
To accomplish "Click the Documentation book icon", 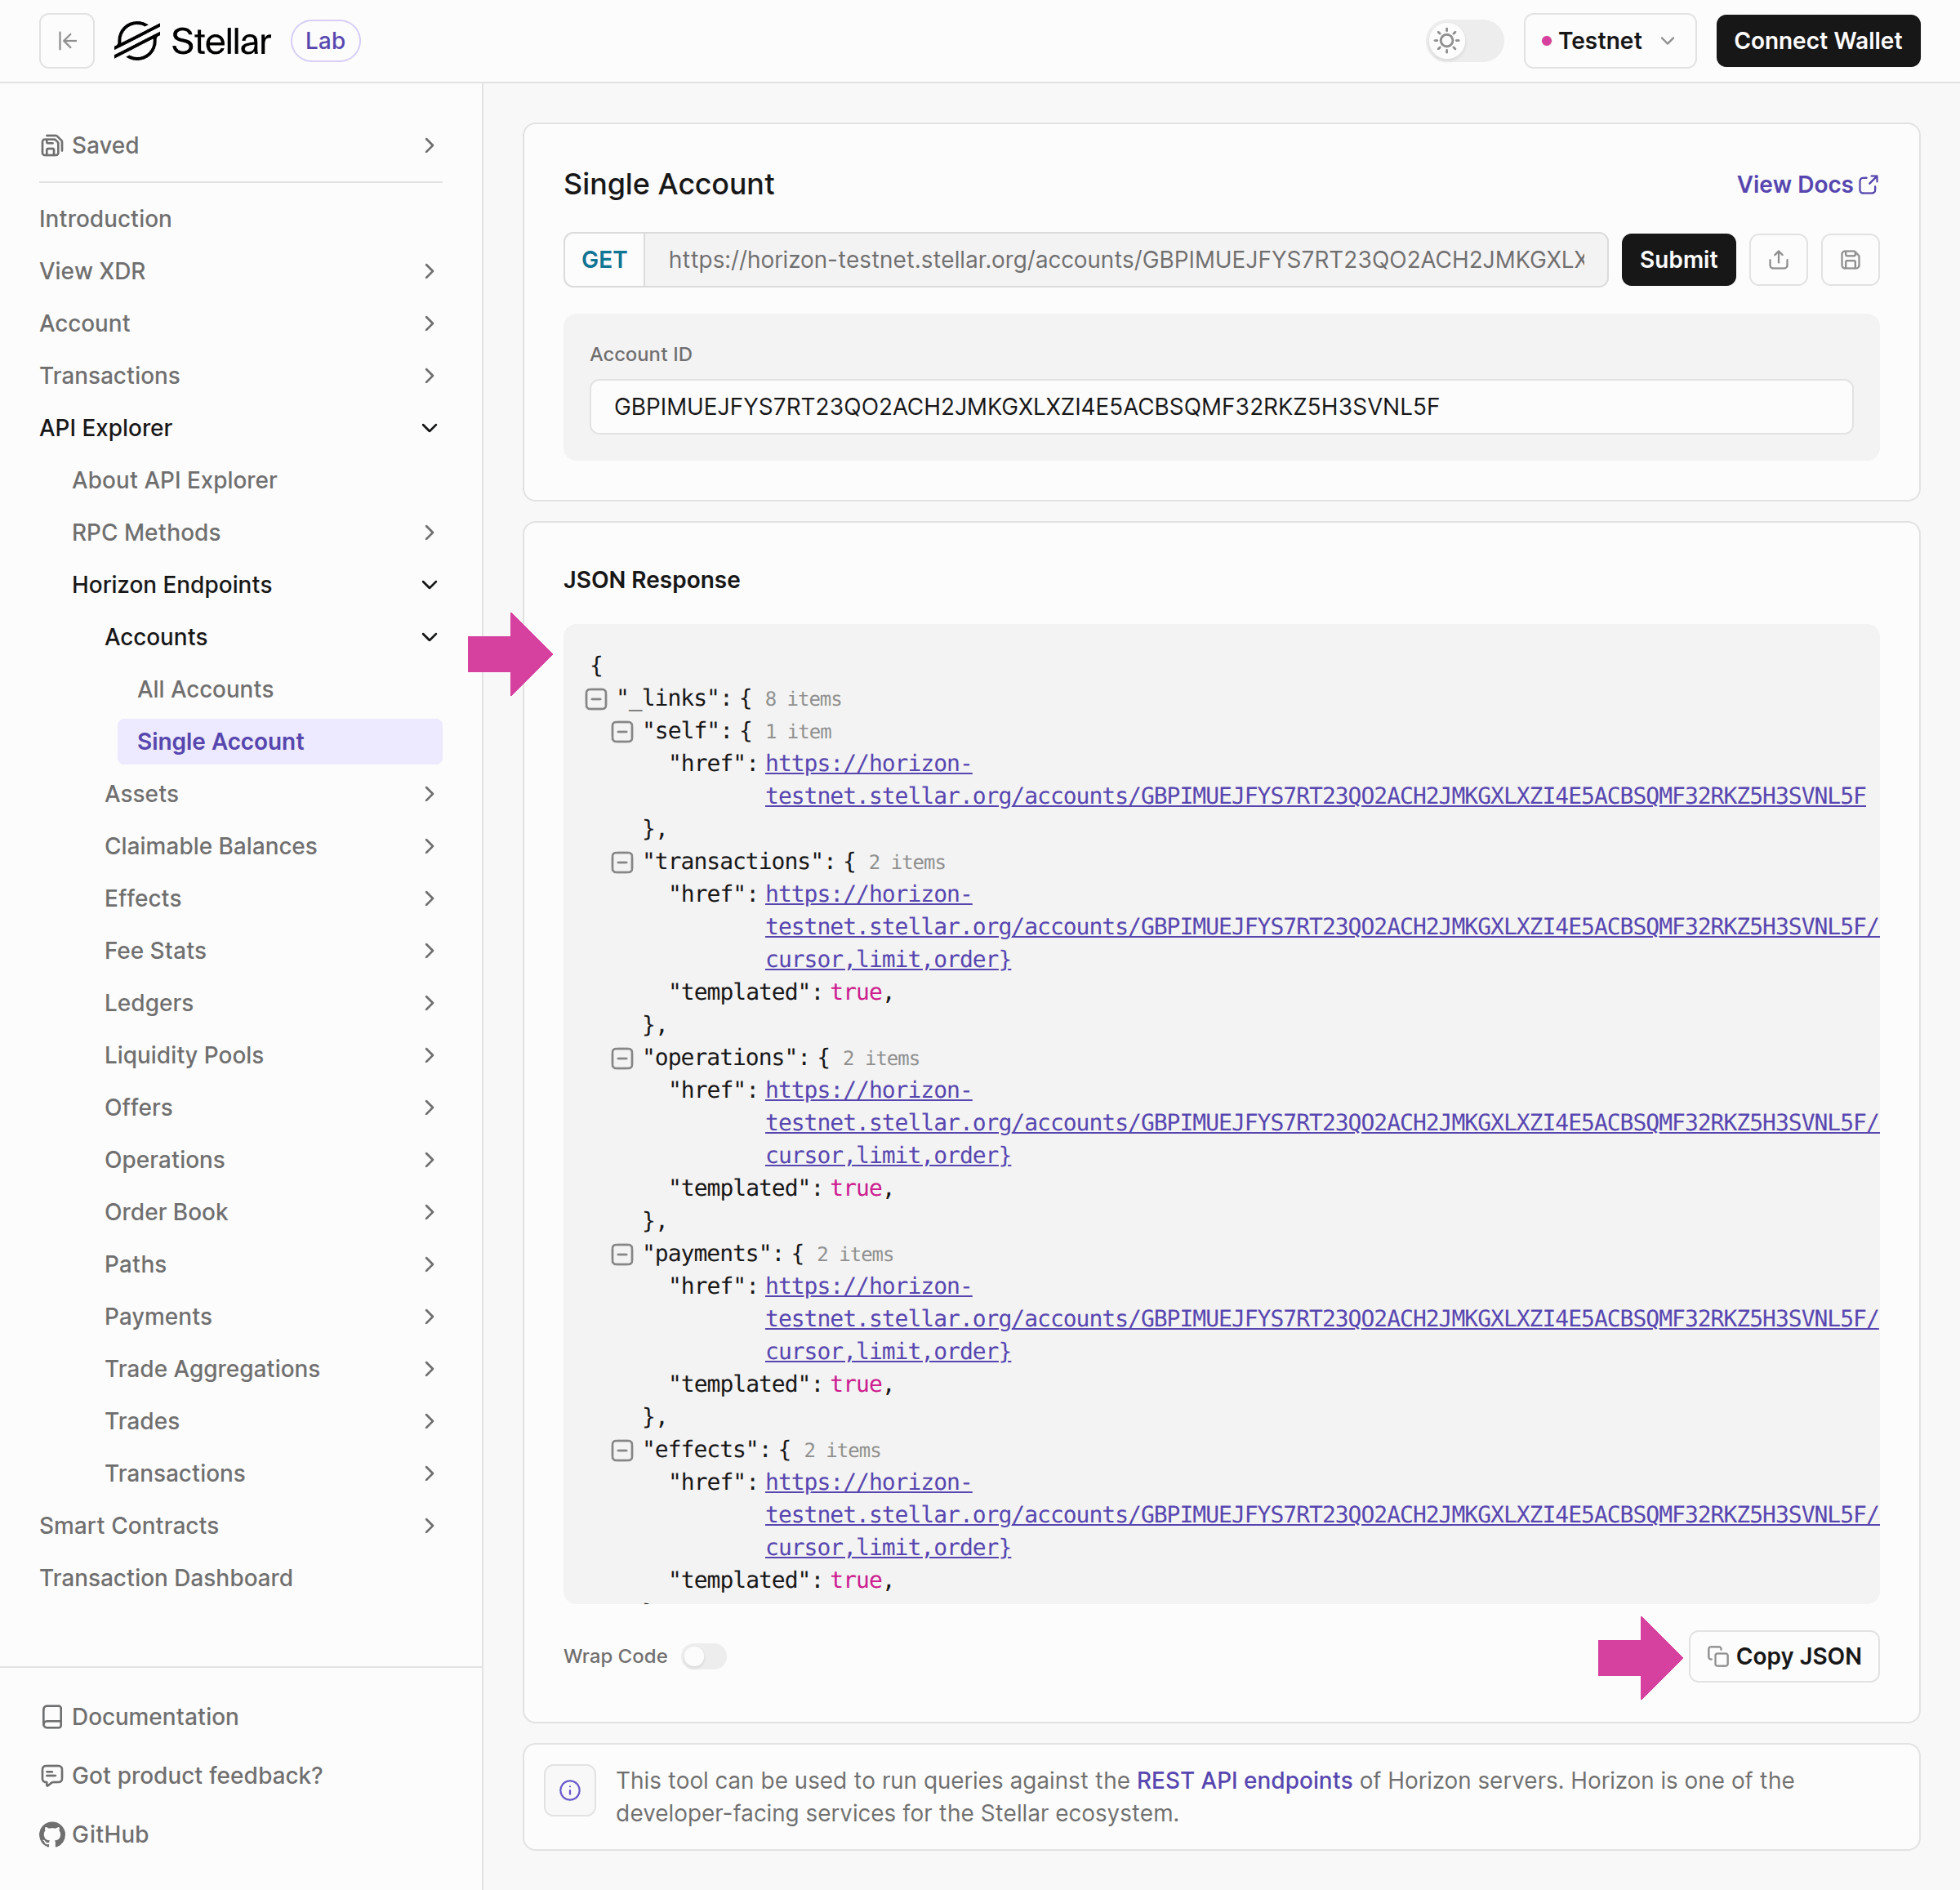I will (51, 1716).
